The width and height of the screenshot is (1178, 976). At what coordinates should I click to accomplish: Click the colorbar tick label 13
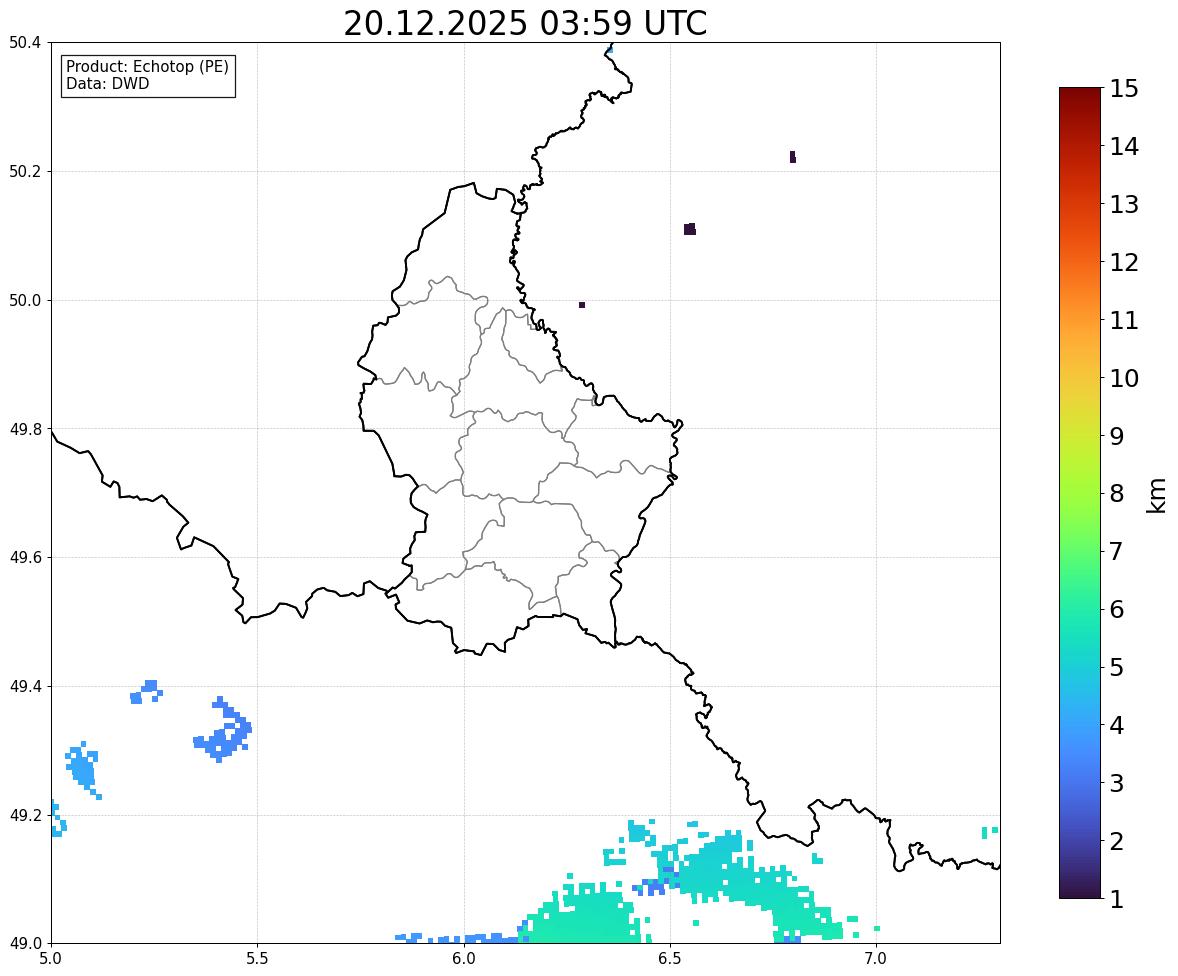[x=1124, y=204]
